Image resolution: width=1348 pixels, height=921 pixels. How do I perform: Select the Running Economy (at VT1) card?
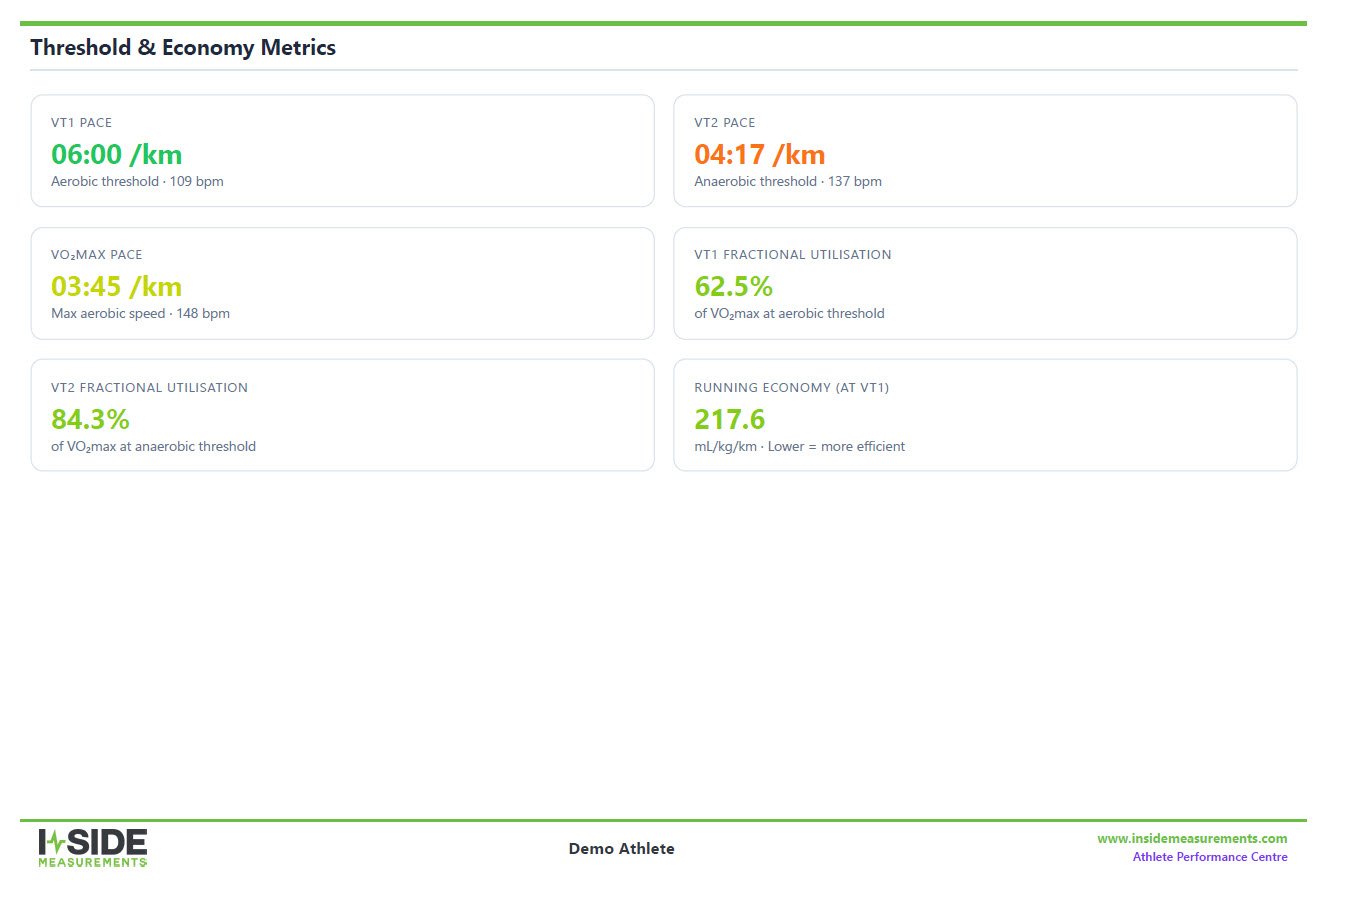click(985, 415)
